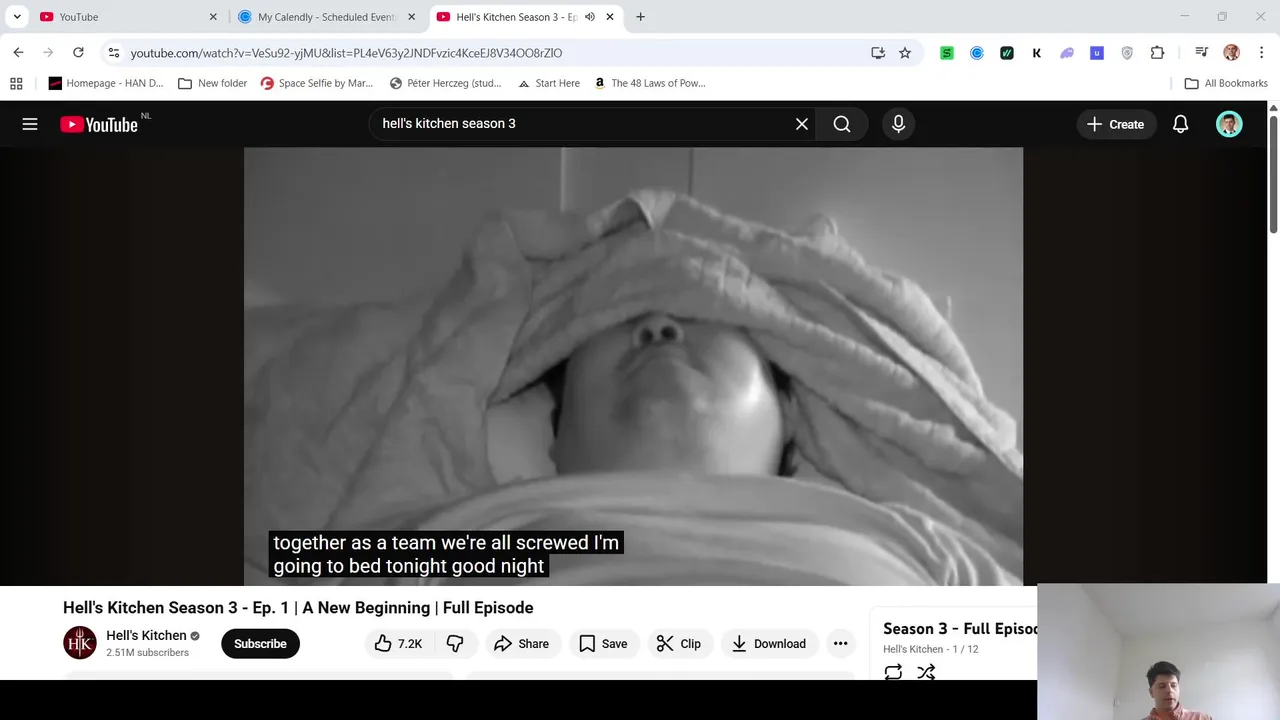Start voice search with microphone icon
1280x720 pixels.
[x=898, y=124]
